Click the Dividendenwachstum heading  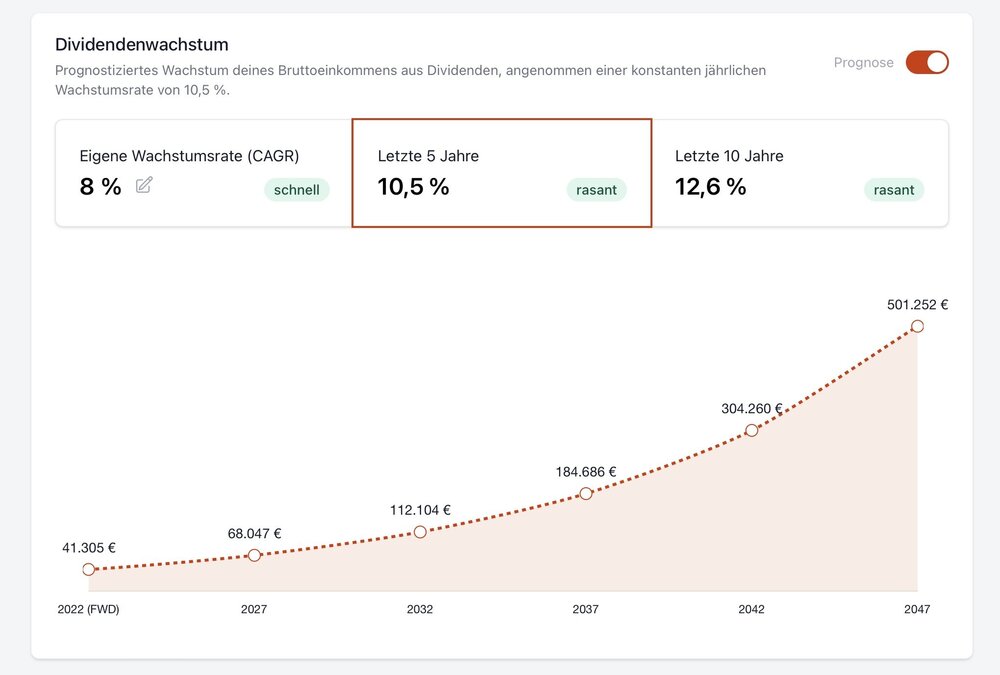[142, 45]
